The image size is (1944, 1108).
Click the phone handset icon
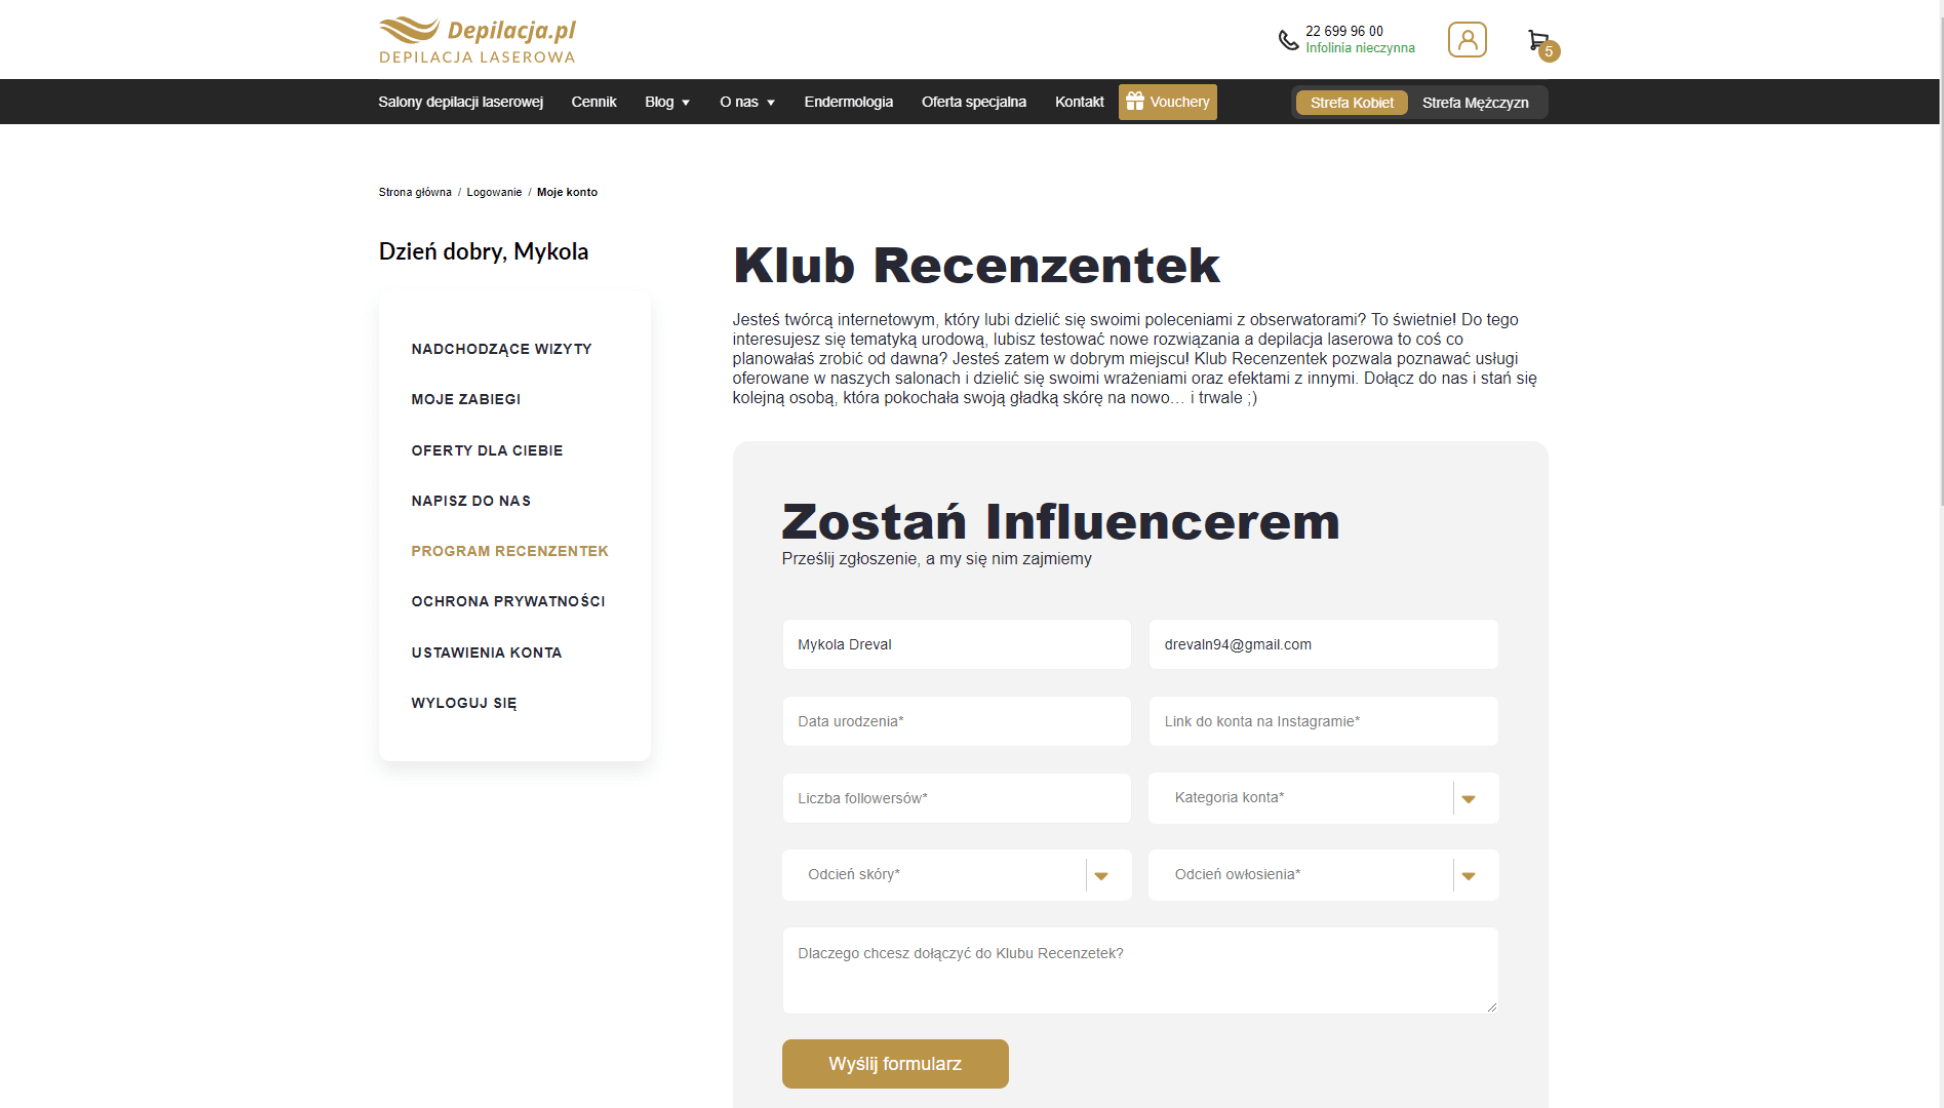point(1288,40)
